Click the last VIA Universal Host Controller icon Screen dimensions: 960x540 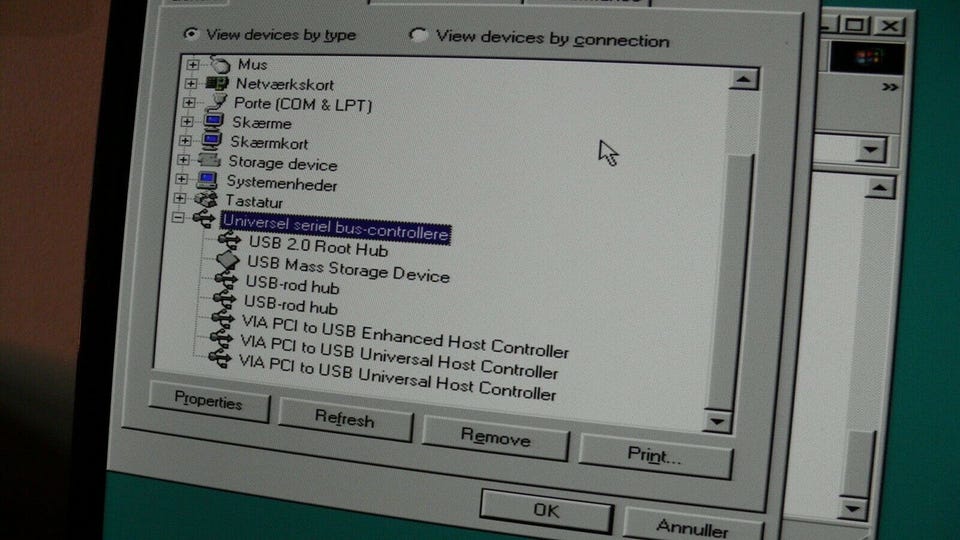point(219,358)
